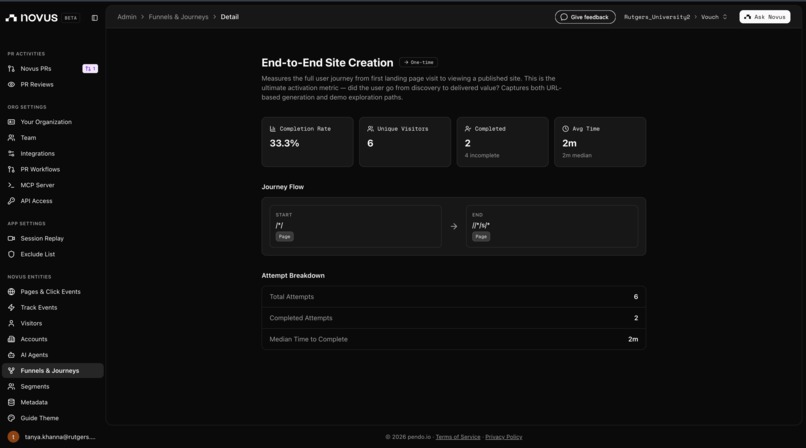Open Team settings

click(28, 138)
